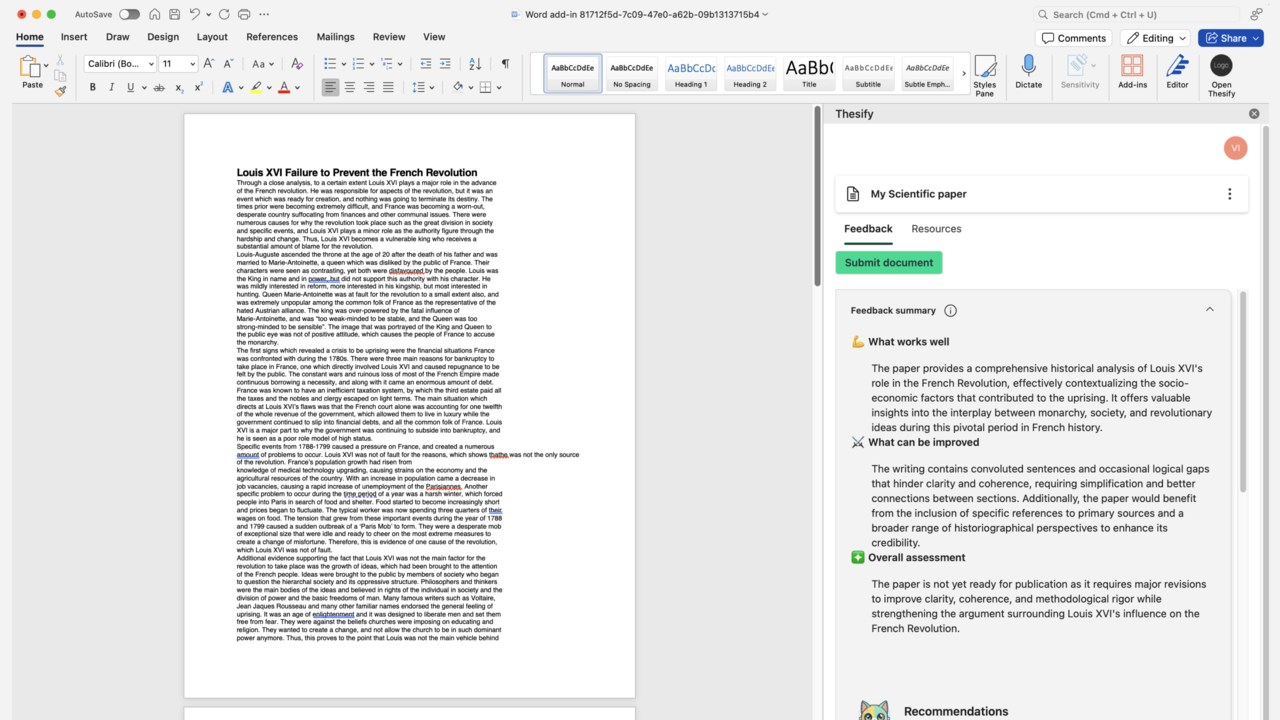Toggle bold formatting
Viewport: 1280px width, 720px height.
[x=92, y=87]
